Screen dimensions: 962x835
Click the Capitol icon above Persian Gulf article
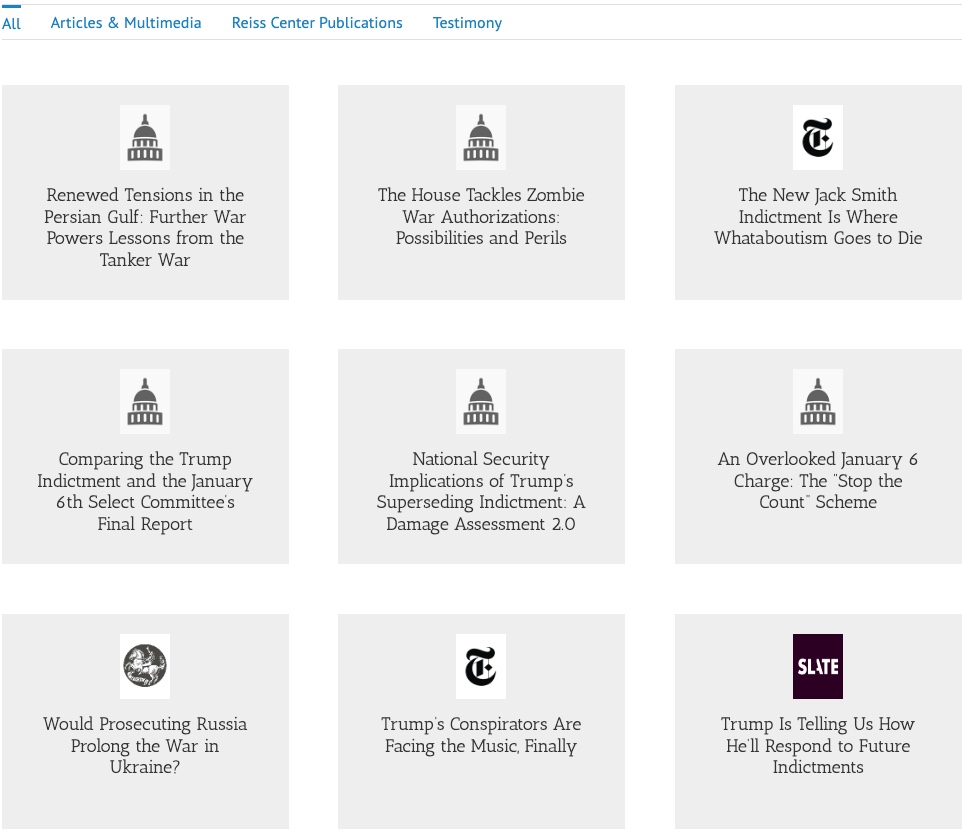click(x=145, y=138)
